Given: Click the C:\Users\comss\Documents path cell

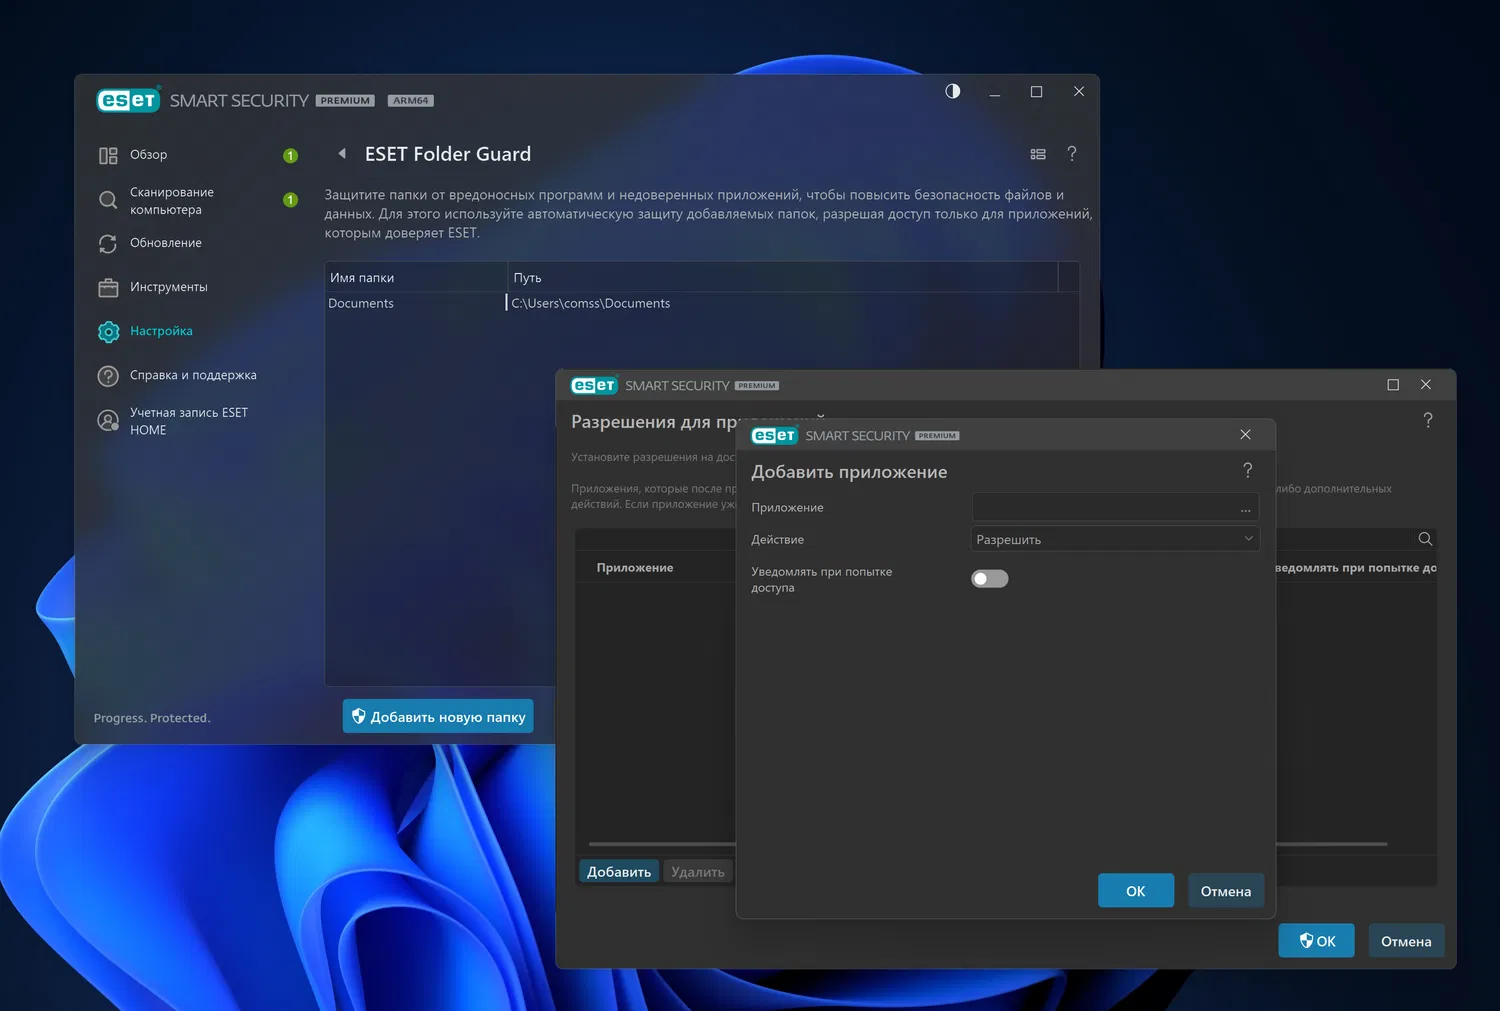Looking at the screenshot, I should pos(591,303).
